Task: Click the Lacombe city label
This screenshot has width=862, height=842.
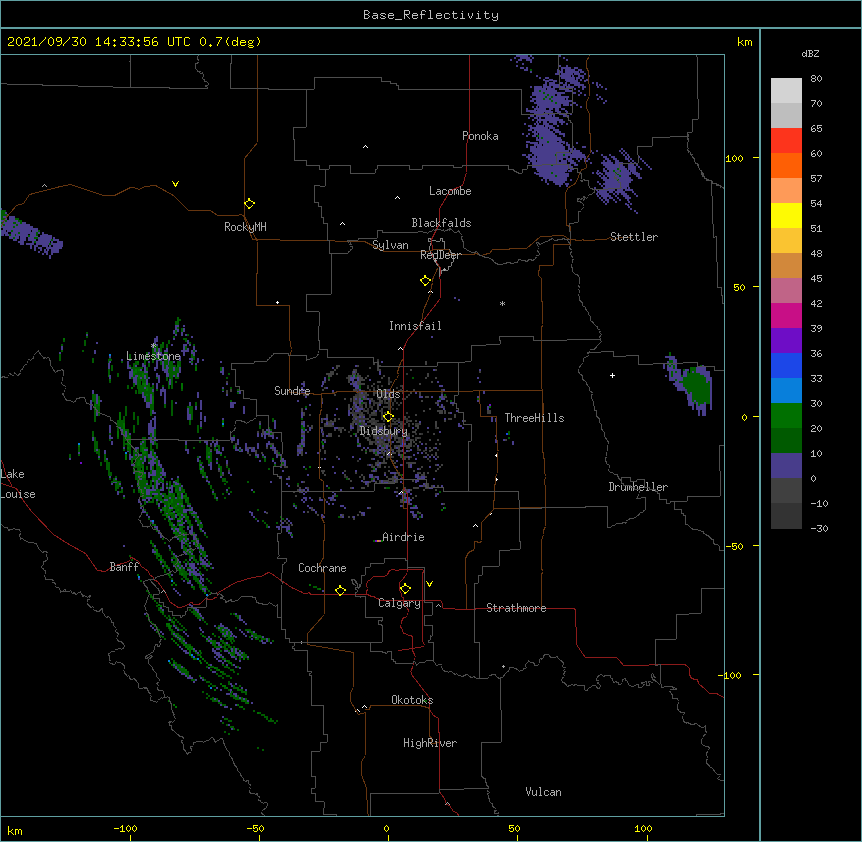Action: [x=450, y=191]
